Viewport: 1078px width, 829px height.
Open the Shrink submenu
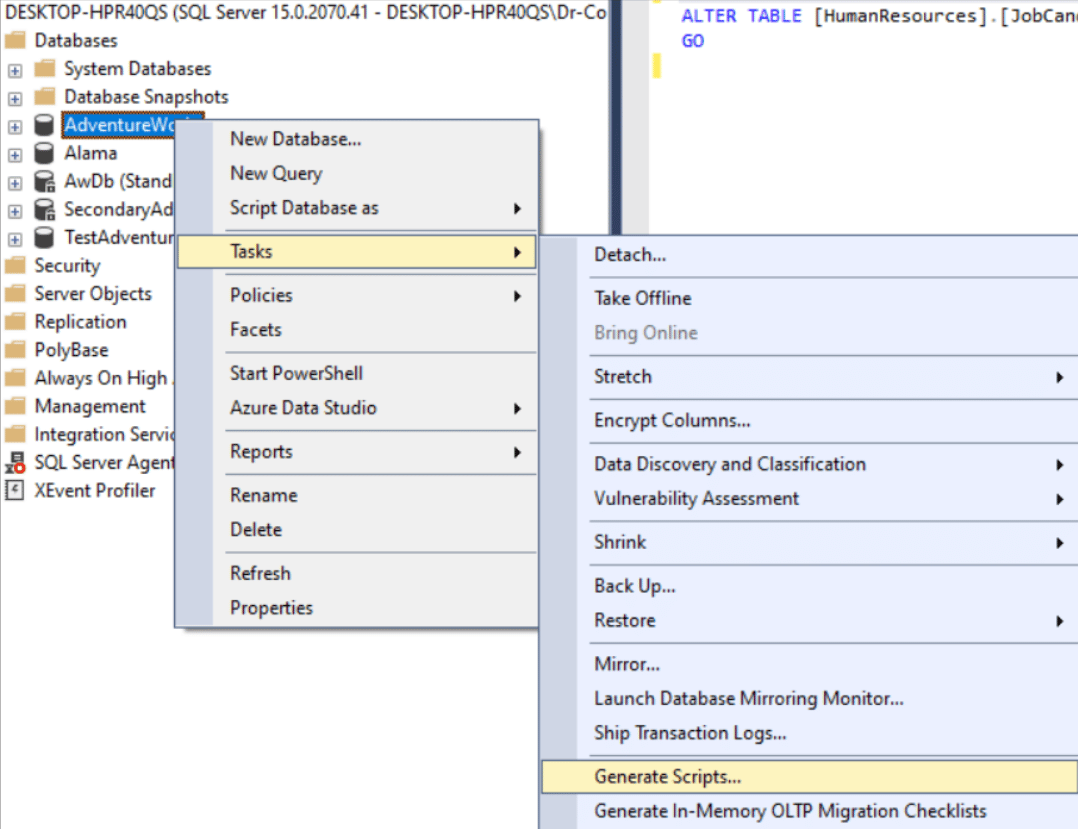point(620,542)
